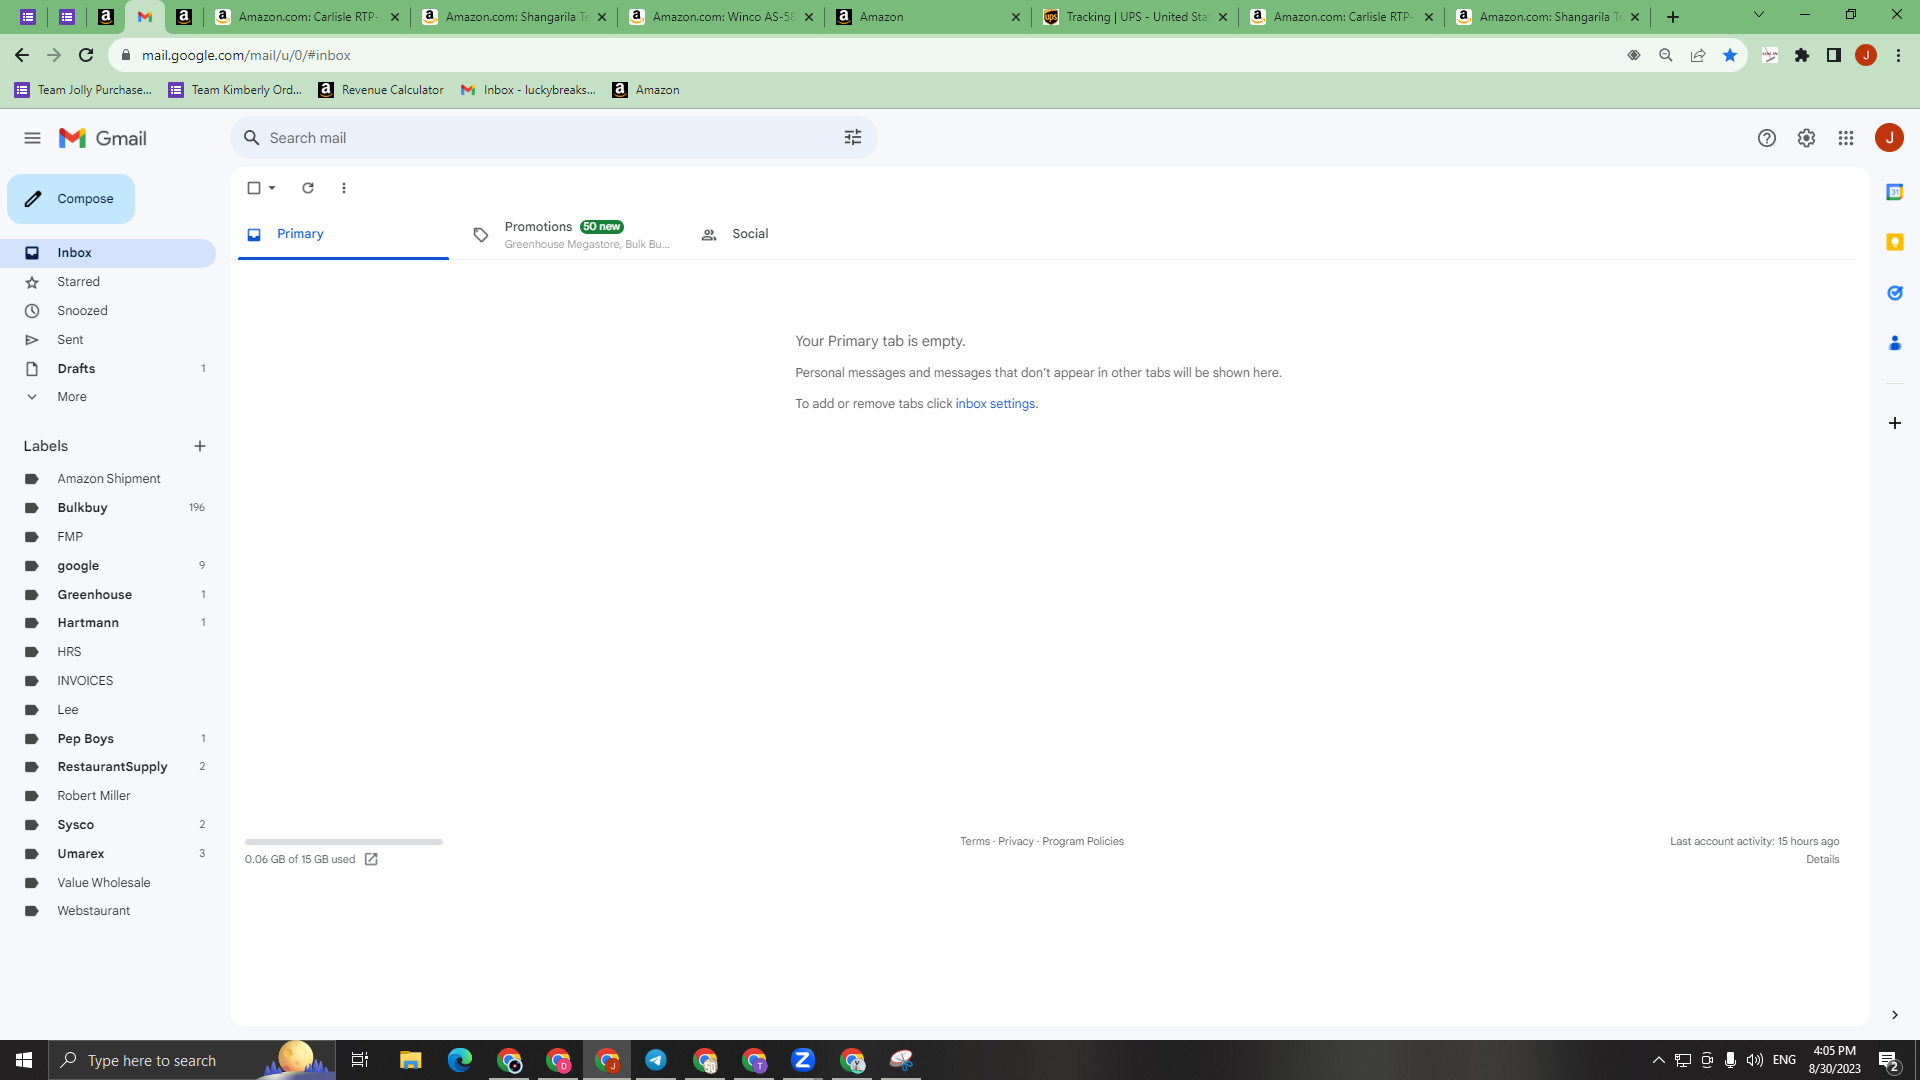Open browser extensions puzzle icon
The width and height of the screenshot is (1920, 1080).
[x=1802, y=55]
